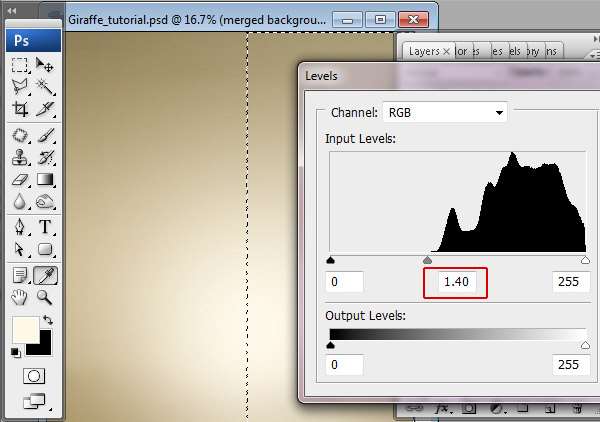
Task: Minimize the Giraffe_tutorial.psd document window
Action: click(347, 19)
